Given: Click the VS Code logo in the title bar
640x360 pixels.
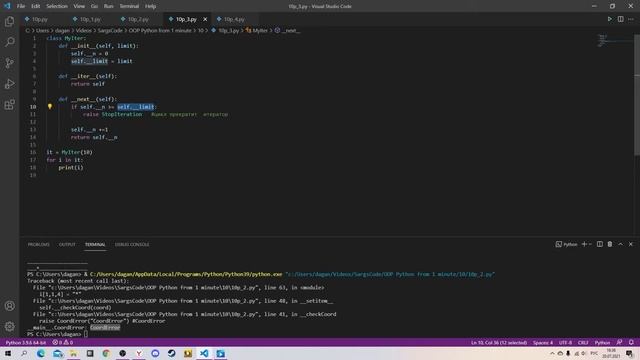Looking at the screenshot, I should click(7, 6).
